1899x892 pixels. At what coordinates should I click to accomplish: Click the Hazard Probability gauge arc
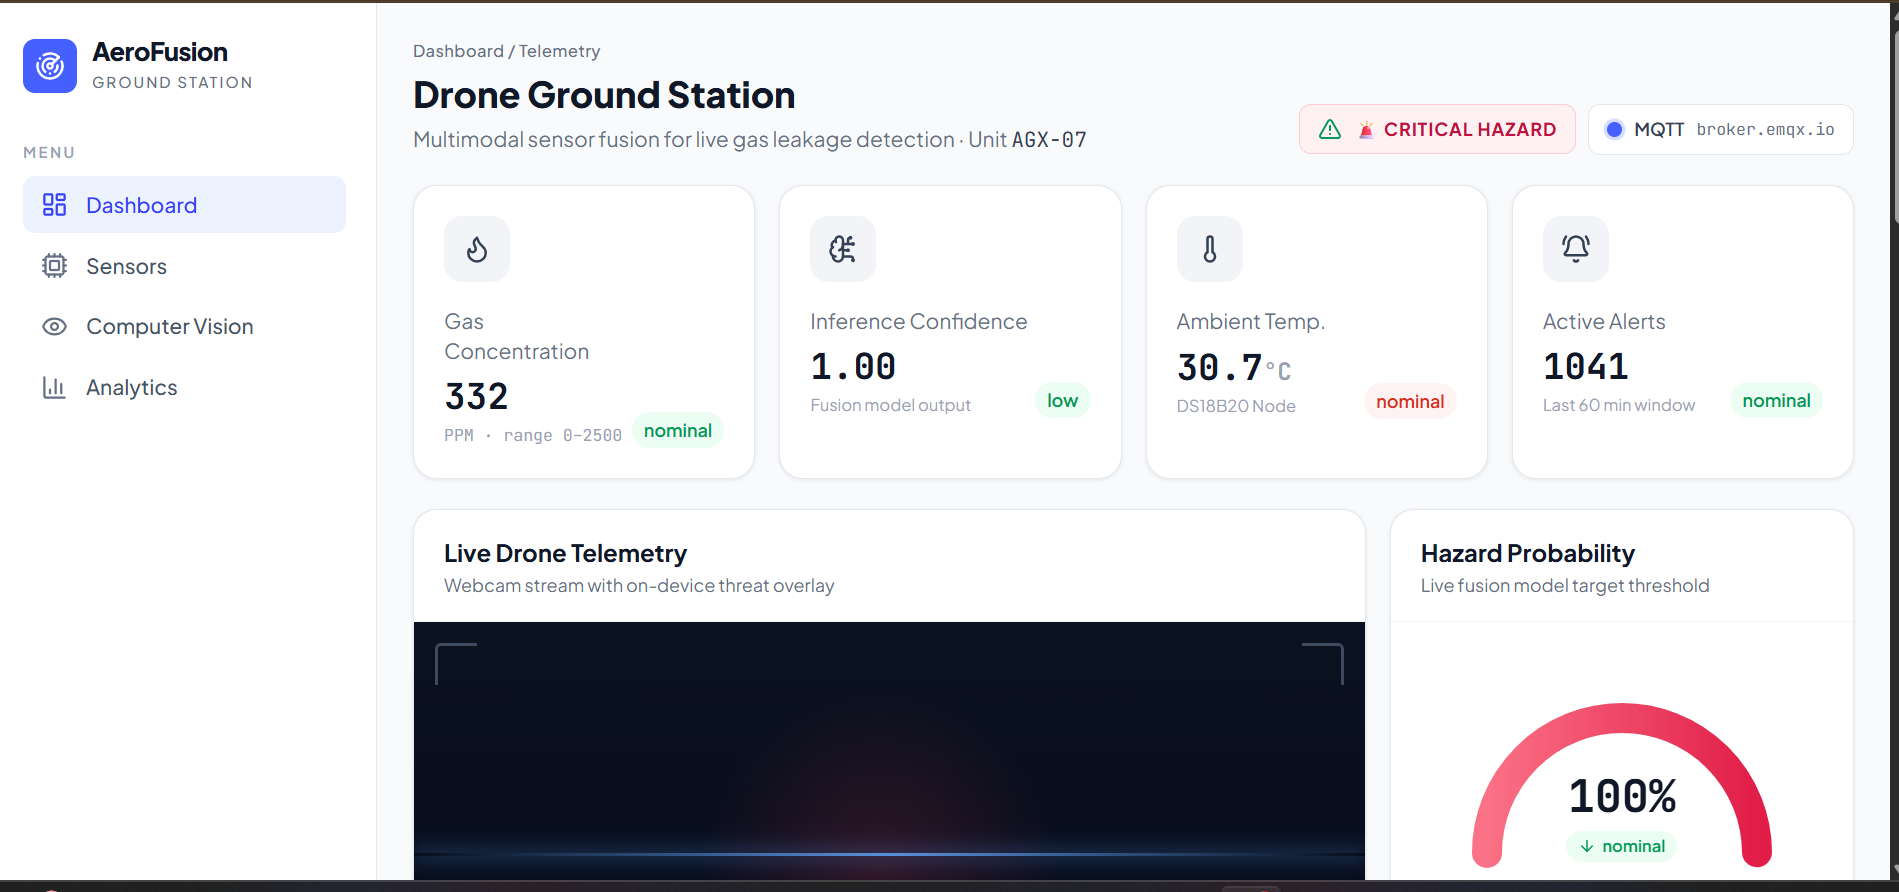[x=1622, y=718]
